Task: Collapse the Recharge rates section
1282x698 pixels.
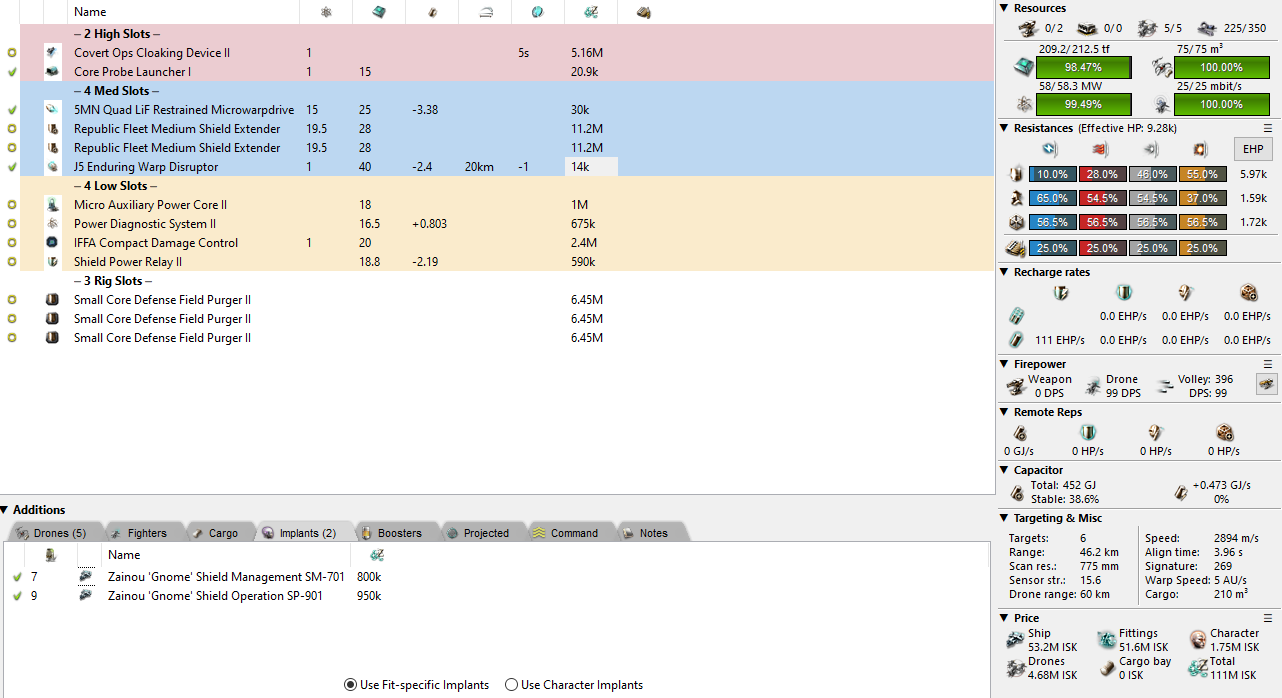Action: coord(1005,272)
